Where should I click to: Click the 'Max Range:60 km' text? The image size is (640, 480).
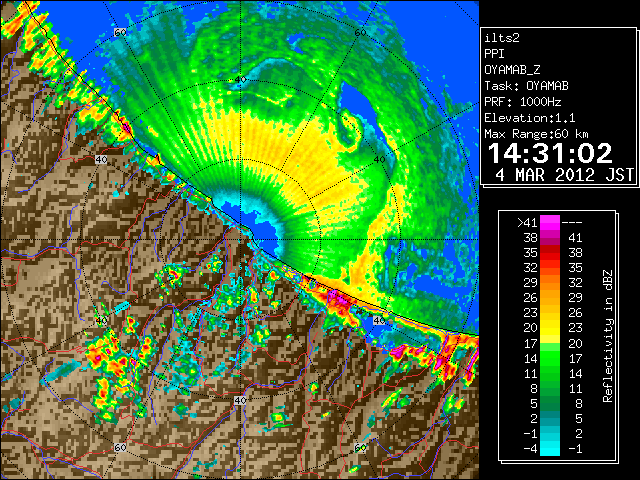point(536,134)
